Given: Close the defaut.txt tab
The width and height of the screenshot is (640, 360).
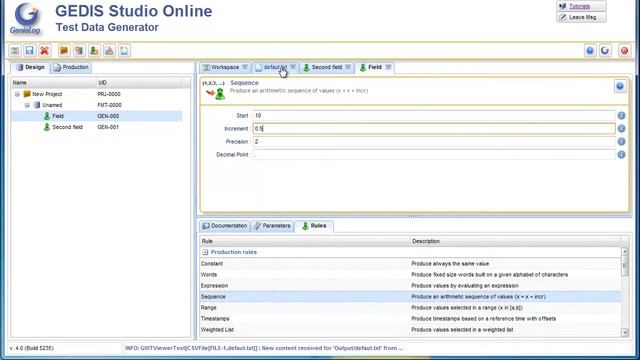Looking at the screenshot, I should [x=293, y=67].
